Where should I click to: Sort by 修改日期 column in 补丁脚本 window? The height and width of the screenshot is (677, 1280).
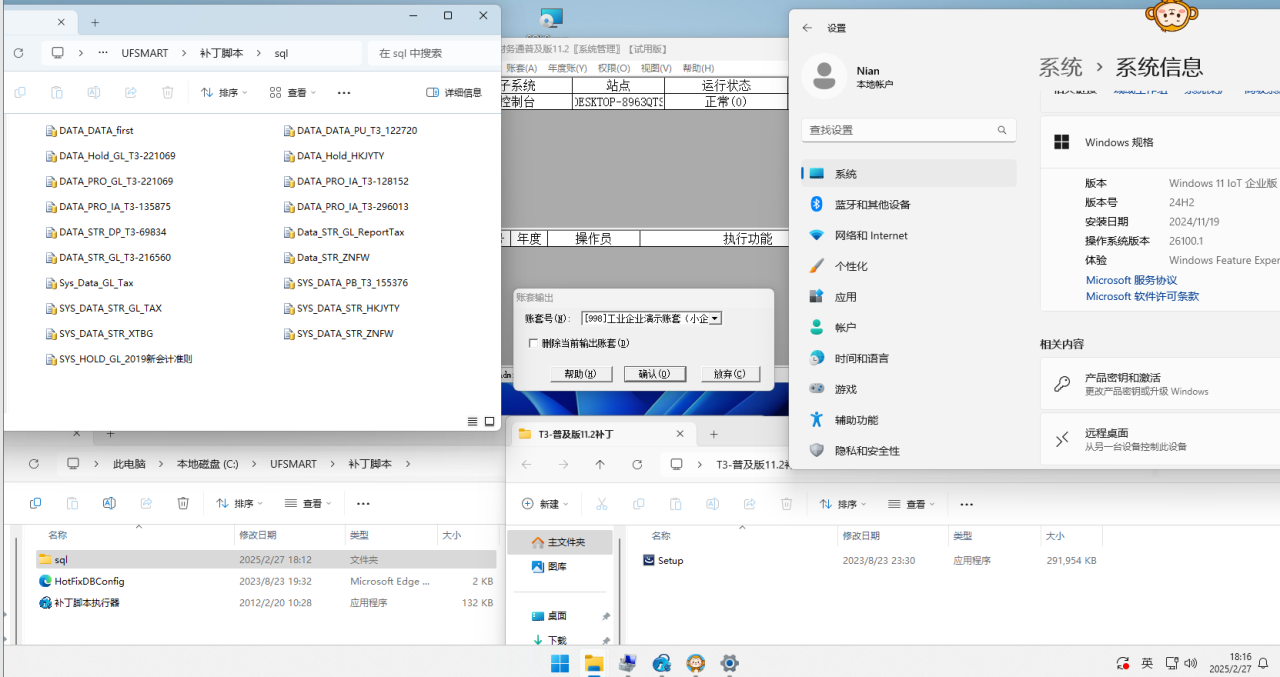click(x=258, y=536)
